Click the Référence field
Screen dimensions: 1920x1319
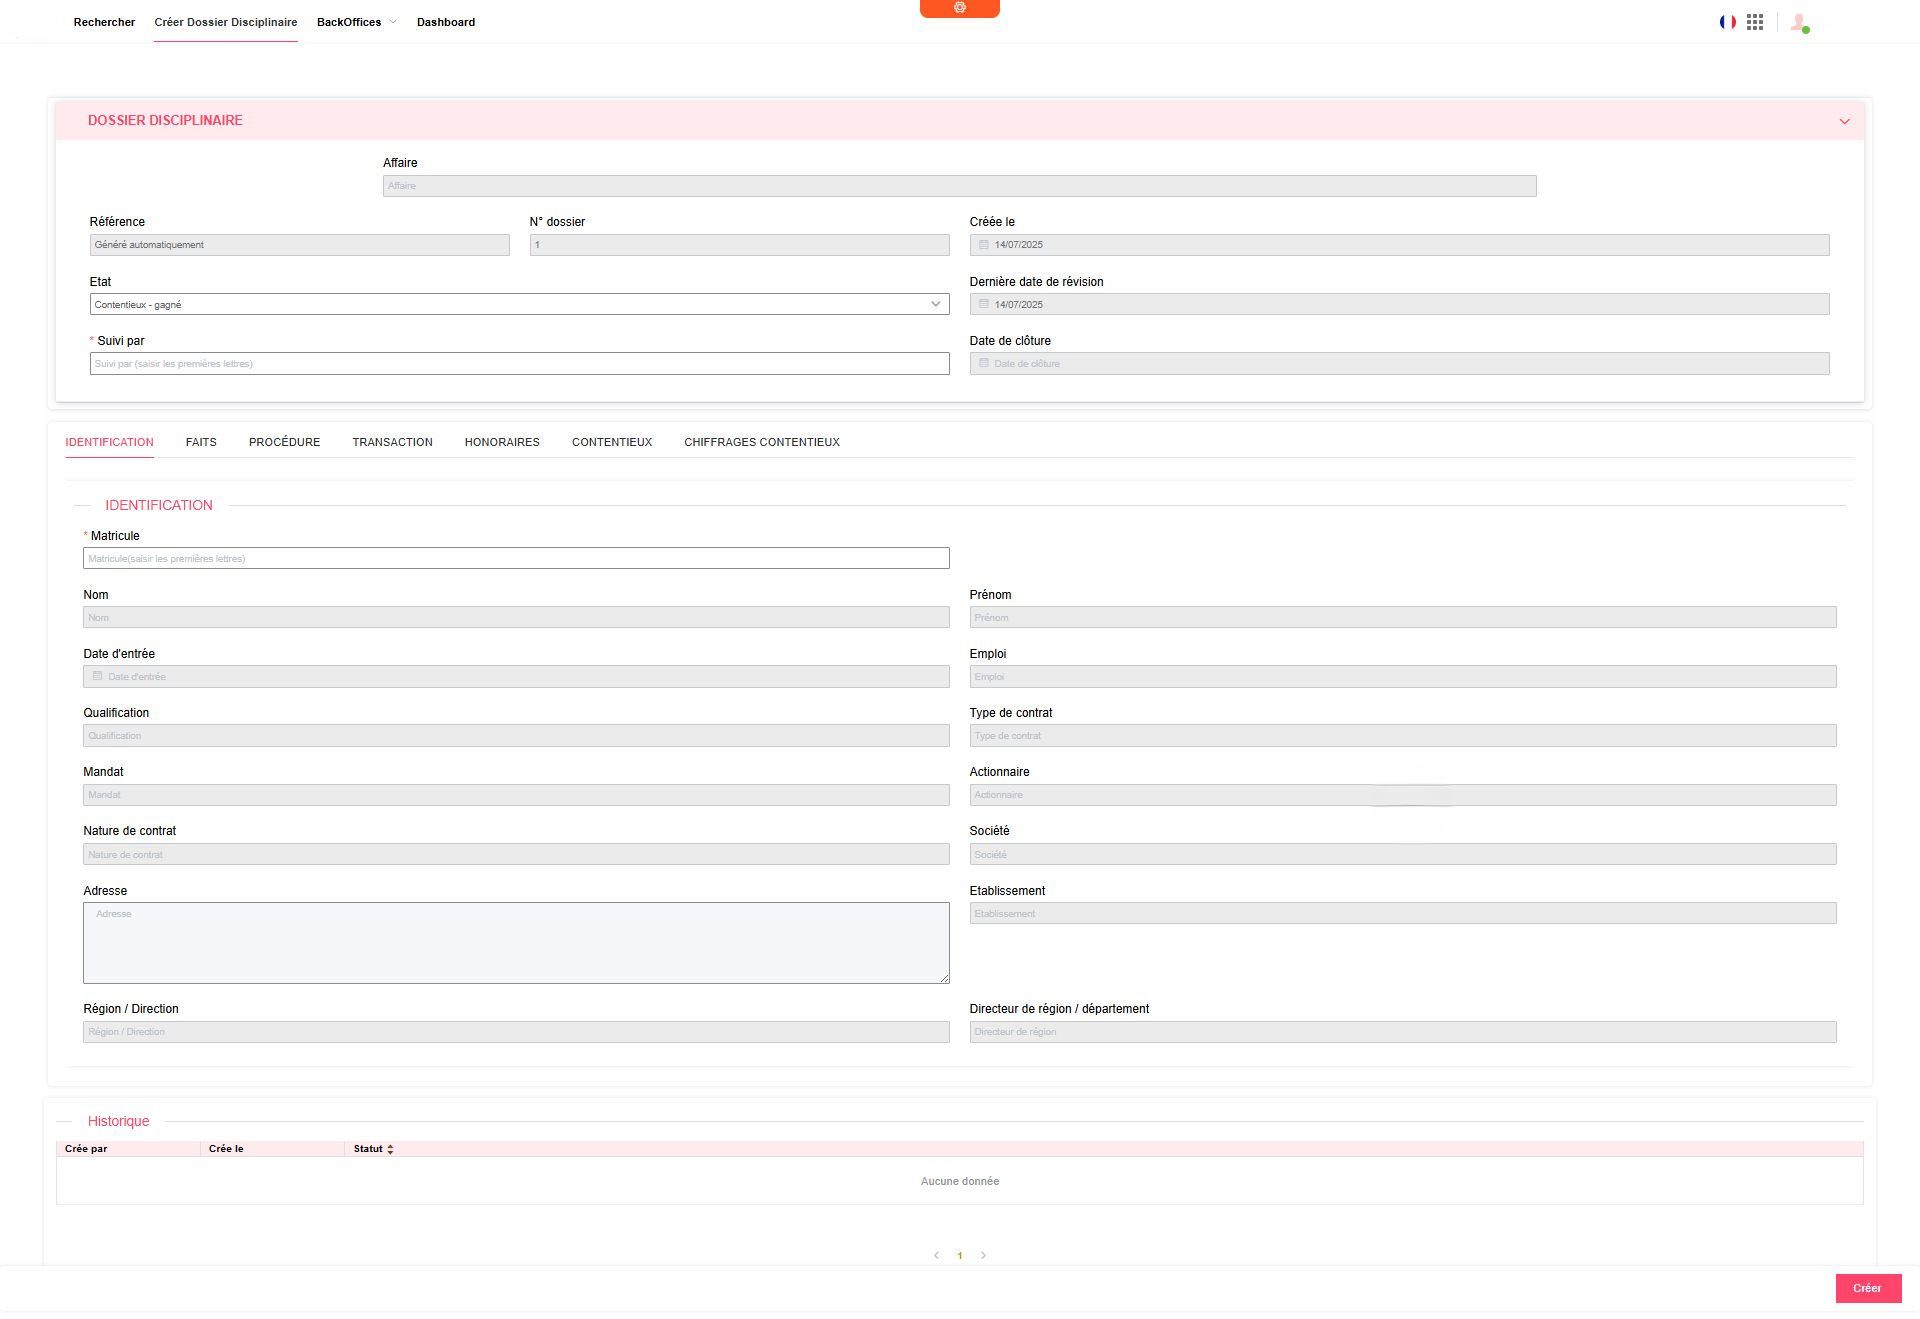pos(299,245)
